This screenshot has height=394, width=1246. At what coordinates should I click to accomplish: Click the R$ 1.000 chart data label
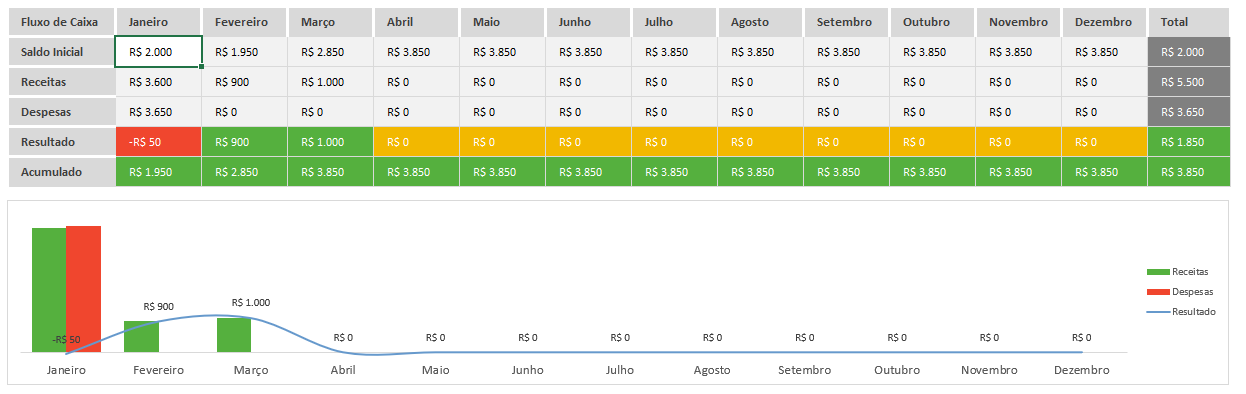tap(251, 302)
